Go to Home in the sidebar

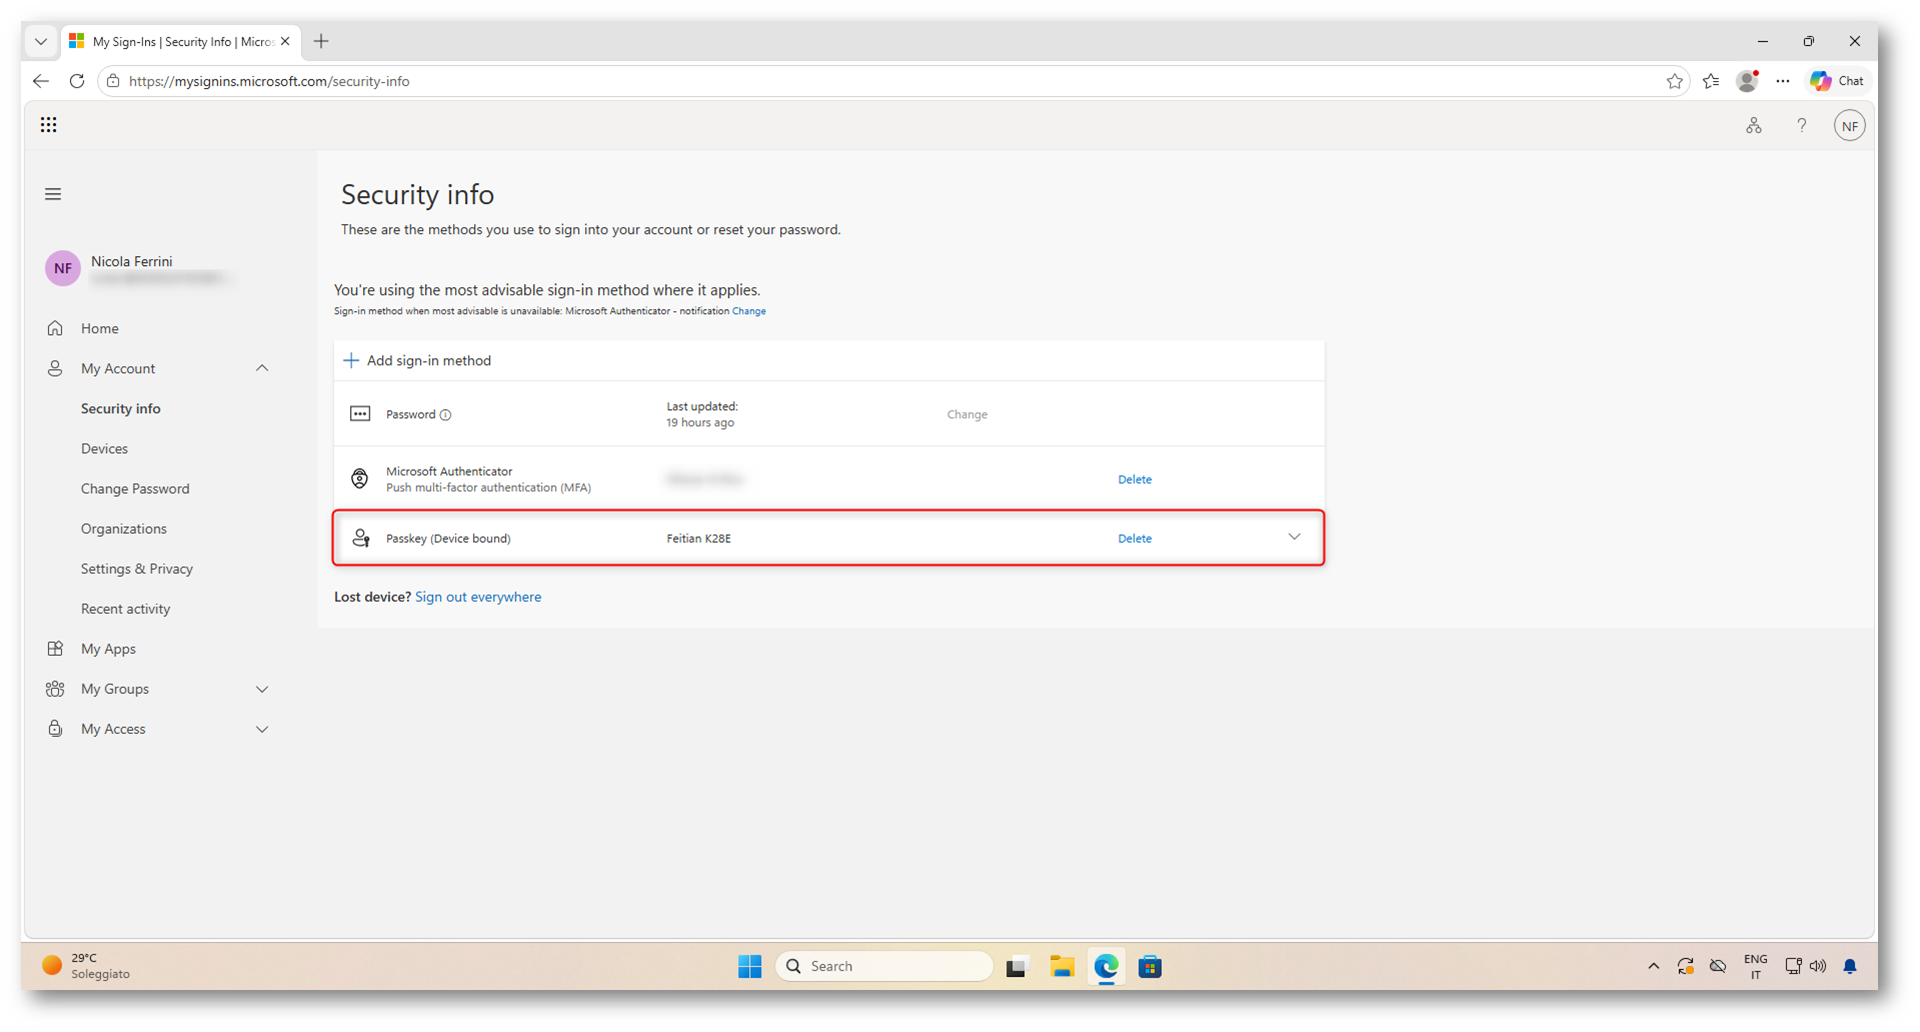(100, 328)
